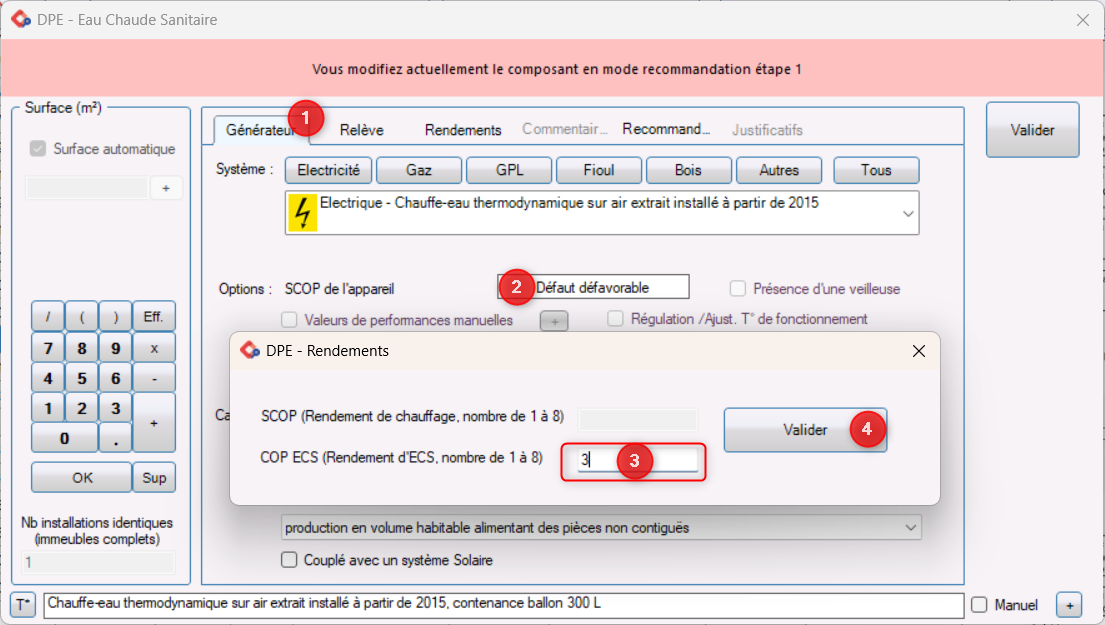Click the plus button next to Manuel
Image resolution: width=1105 pixels, height=625 pixels.
click(1069, 605)
